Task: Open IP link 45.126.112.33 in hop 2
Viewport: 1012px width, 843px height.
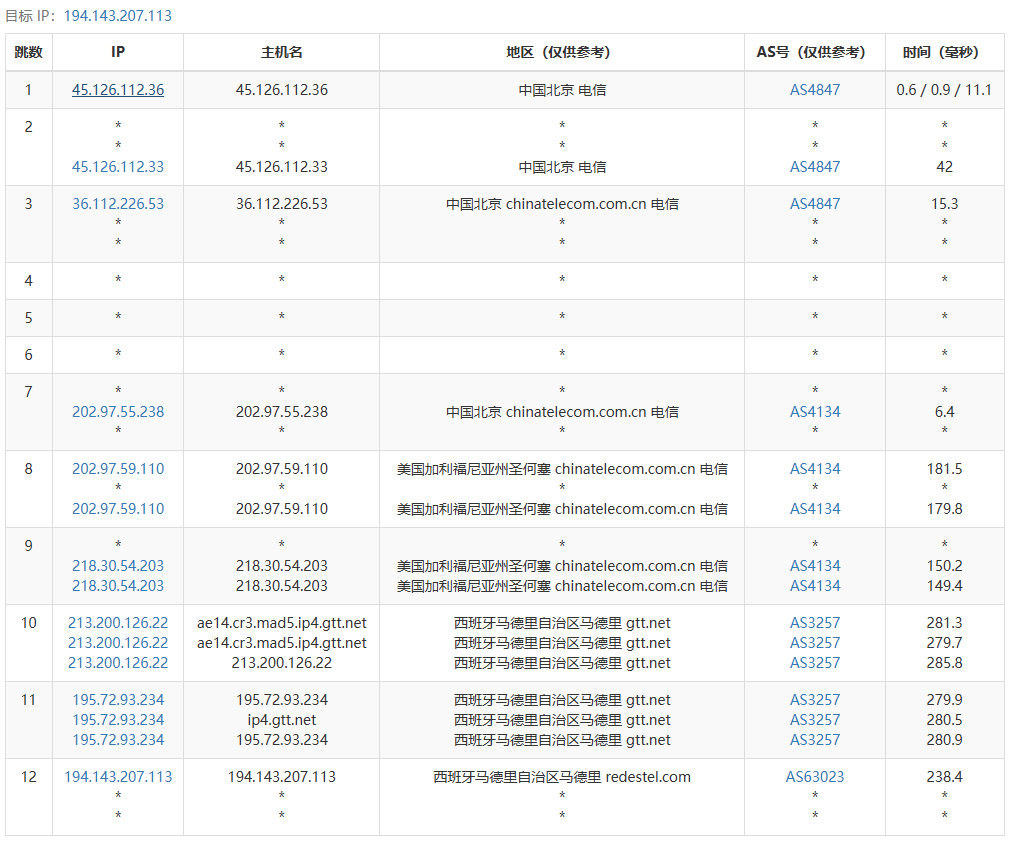Action: (x=118, y=167)
